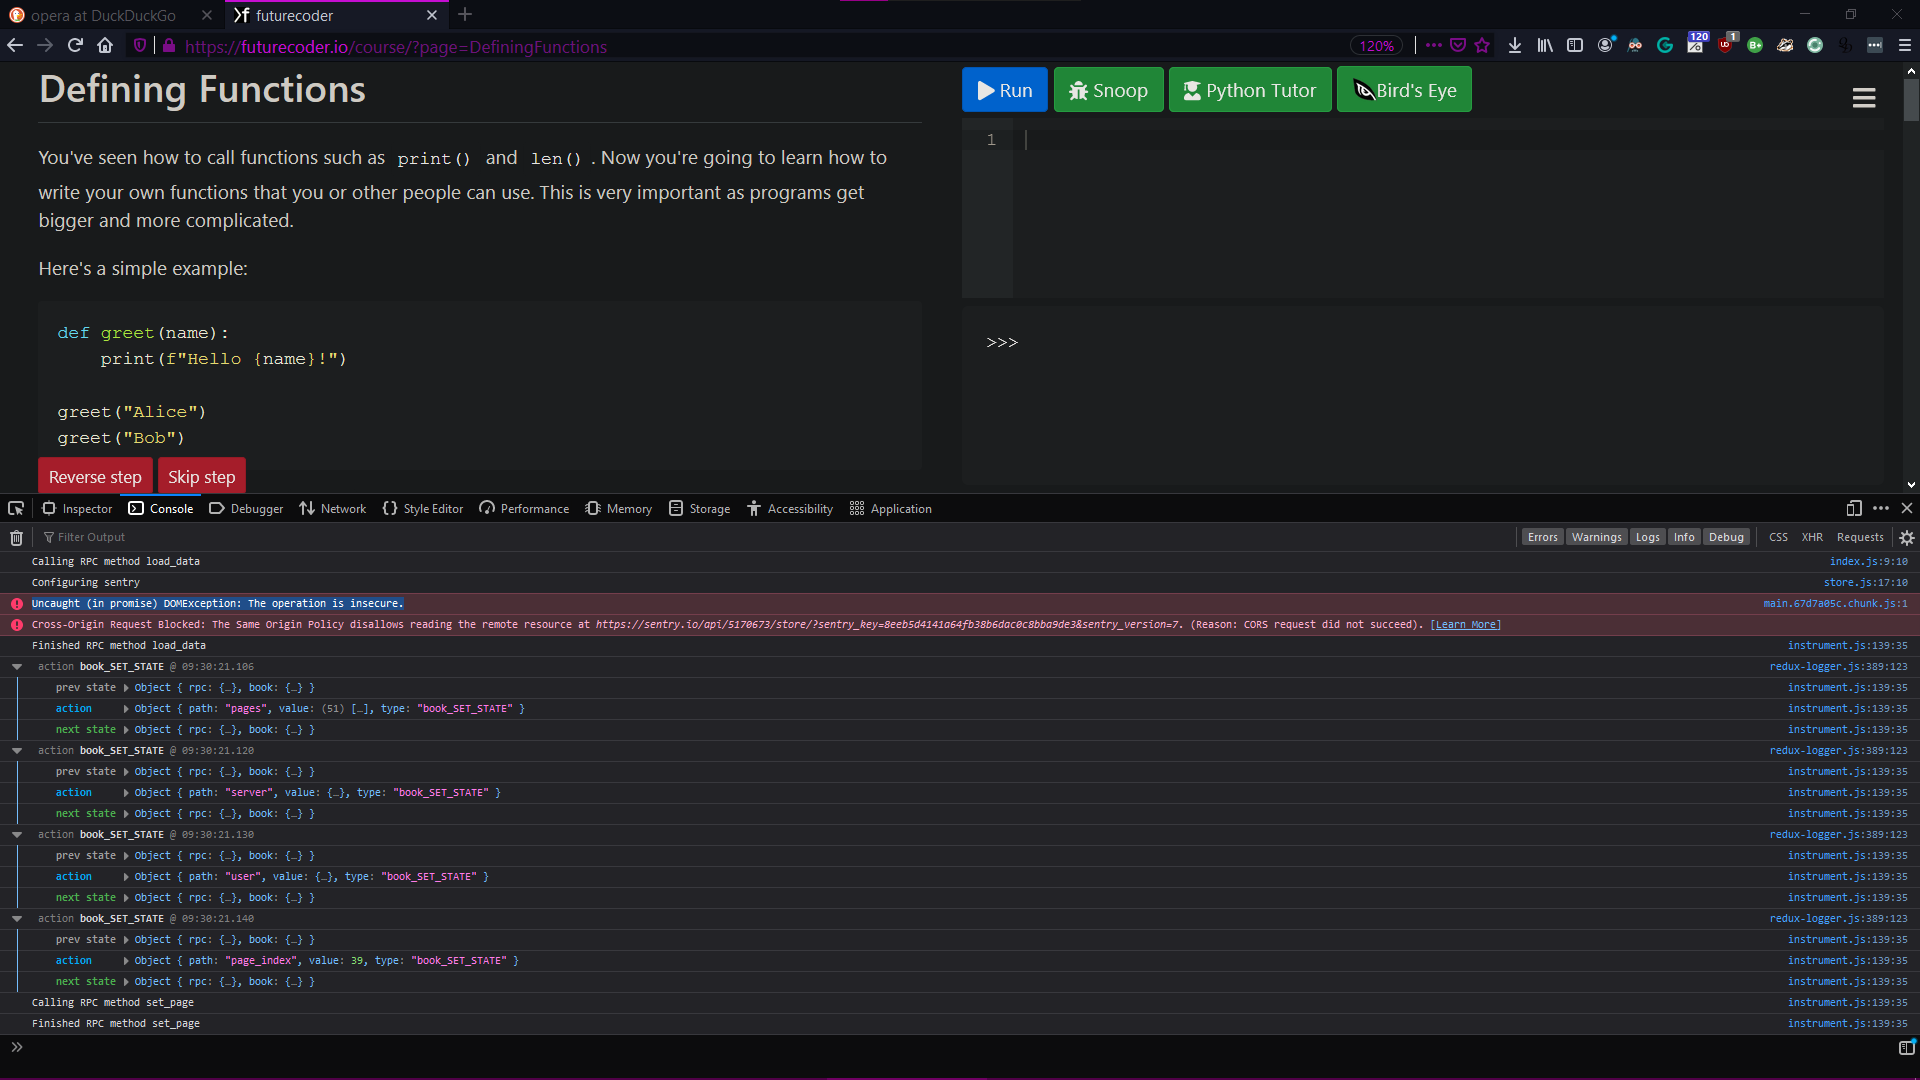Image resolution: width=1920 pixels, height=1080 pixels.
Task: Bookmark the page with the star icon
Action: pyautogui.click(x=1484, y=45)
